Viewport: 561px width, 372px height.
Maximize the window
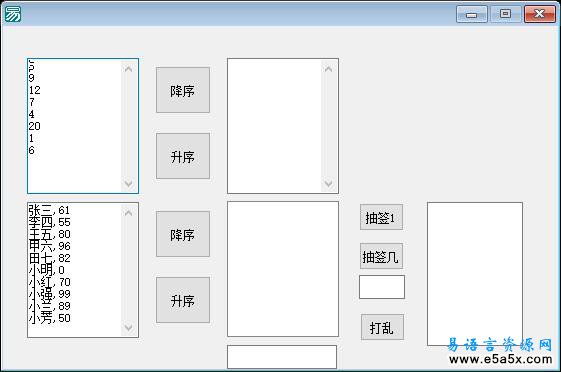(505, 14)
